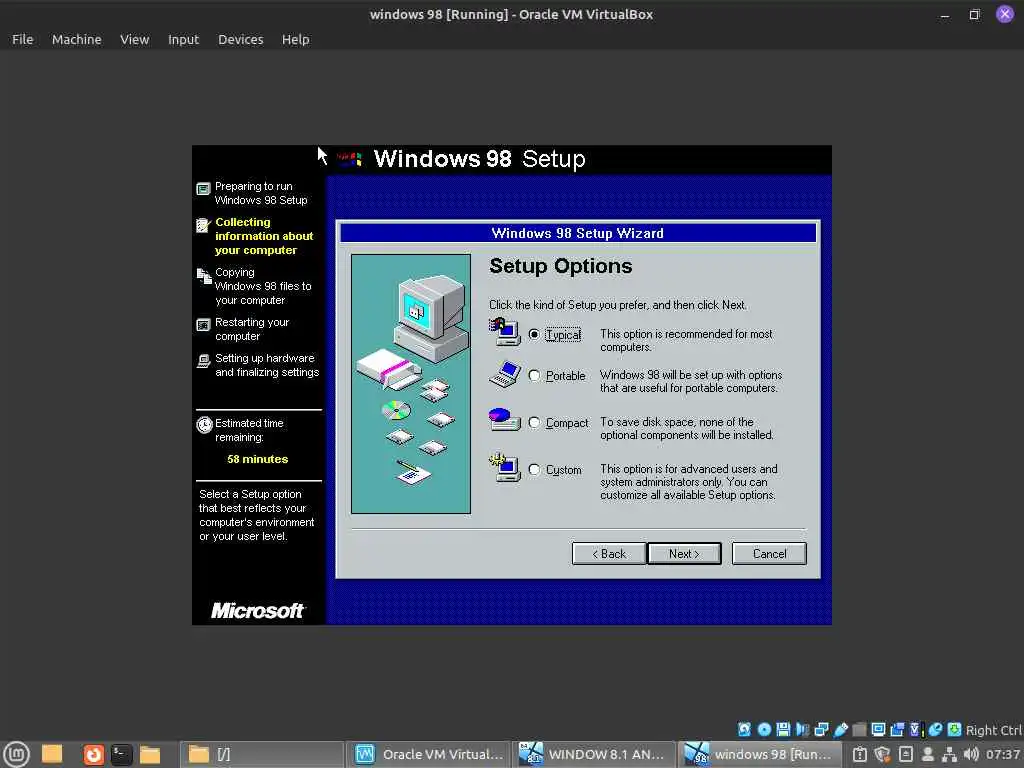Click the 'Copying Windows 98 files' step
Image resolution: width=1024 pixels, height=768 pixels.
[x=263, y=286]
